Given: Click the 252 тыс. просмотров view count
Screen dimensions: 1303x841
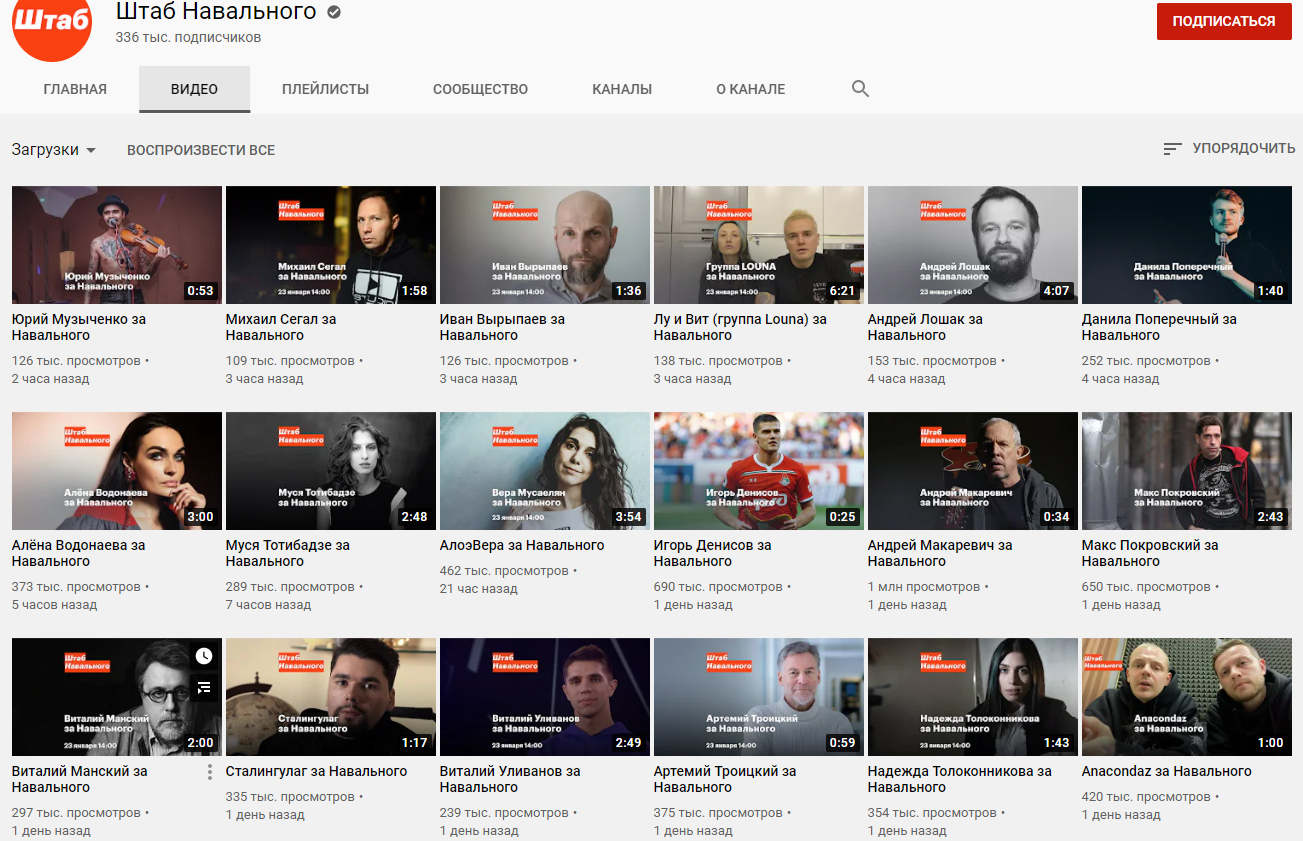Looking at the screenshot, I should (1146, 361).
